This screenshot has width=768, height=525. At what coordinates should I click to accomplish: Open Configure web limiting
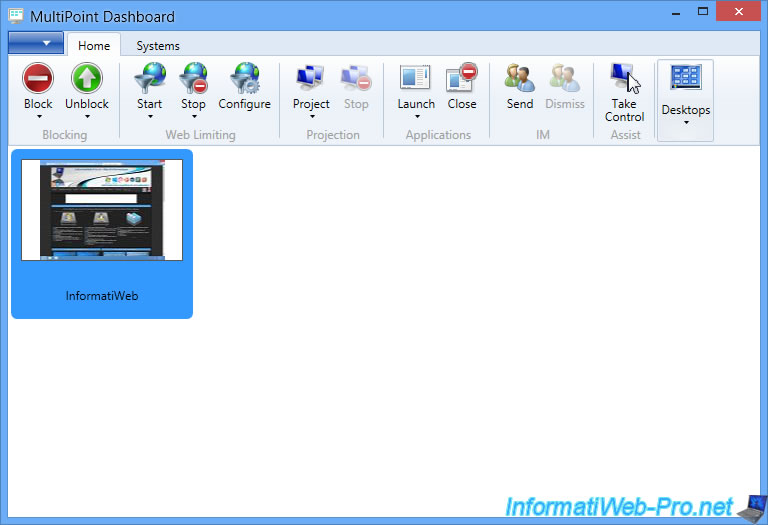click(244, 79)
